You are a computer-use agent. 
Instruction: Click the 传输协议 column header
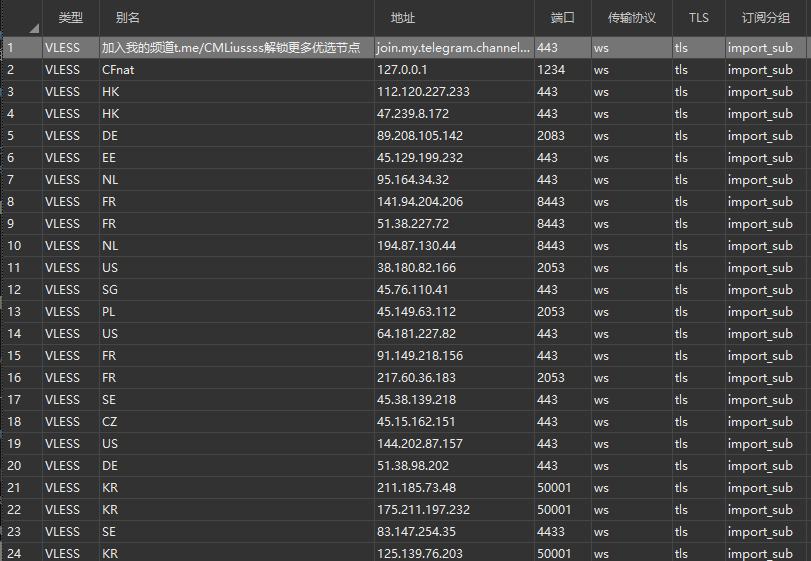click(632, 18)
